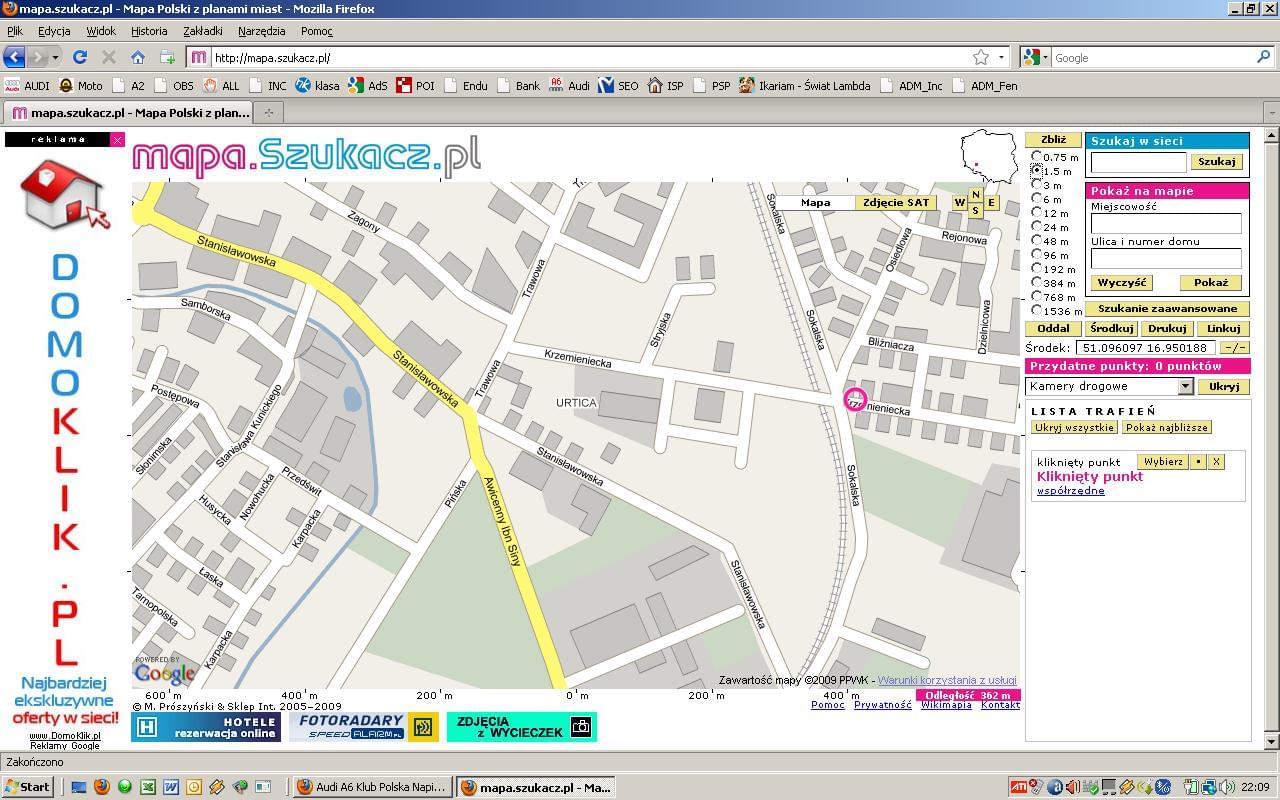This screenshot has height=800, width=1280.
Task: Open the list all tabs dropdown
Action: pyautogui.click(x=1271, y=112)
